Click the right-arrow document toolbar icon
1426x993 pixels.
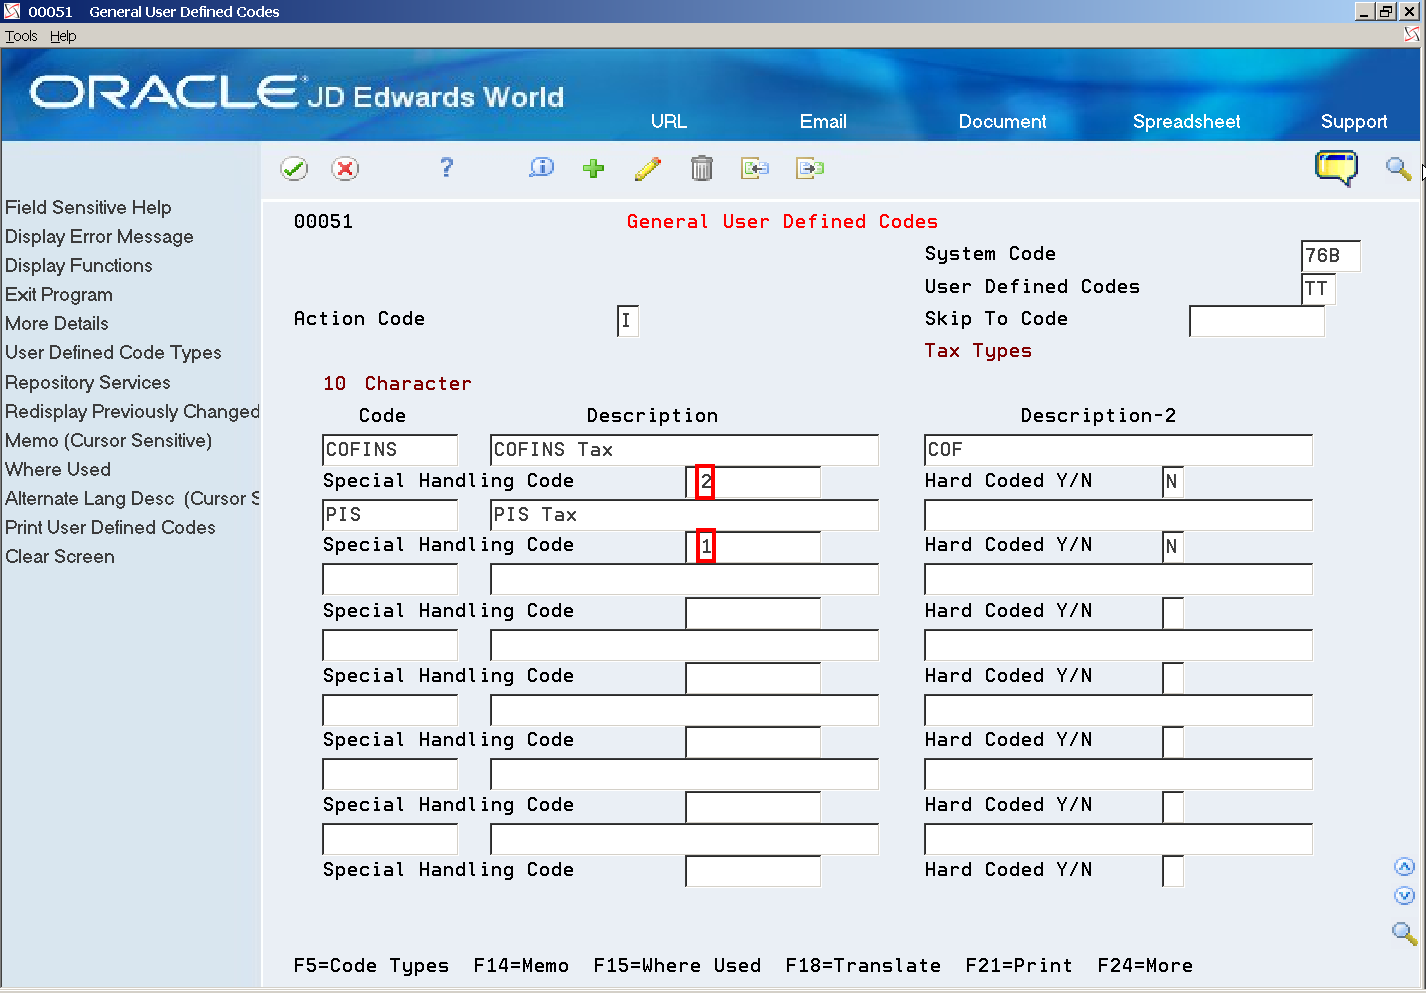click(810, 168)
